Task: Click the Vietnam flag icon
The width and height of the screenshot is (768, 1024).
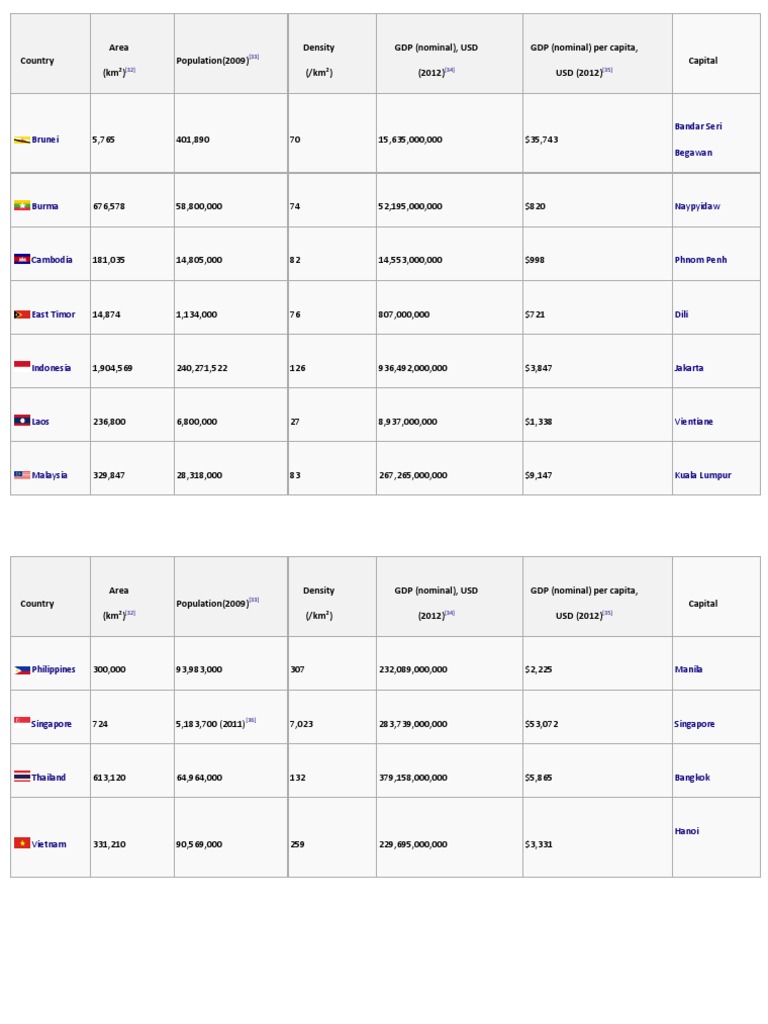Action: pyautogui.click(x=22, y=843)
